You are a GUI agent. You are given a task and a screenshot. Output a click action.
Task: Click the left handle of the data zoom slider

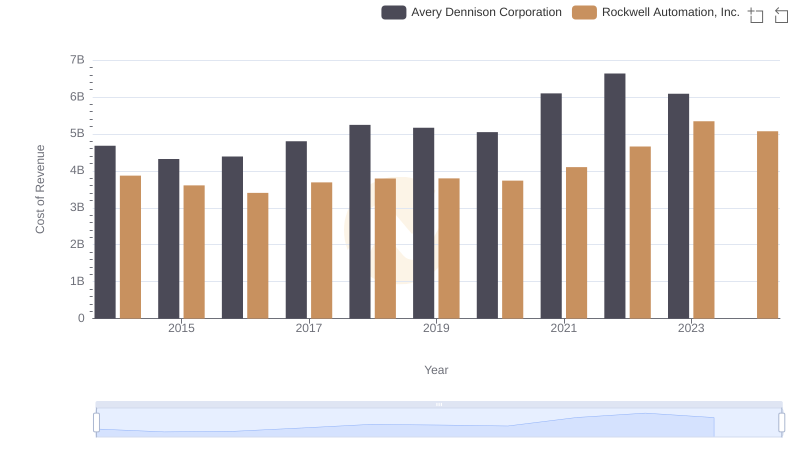tap(96, 422)
